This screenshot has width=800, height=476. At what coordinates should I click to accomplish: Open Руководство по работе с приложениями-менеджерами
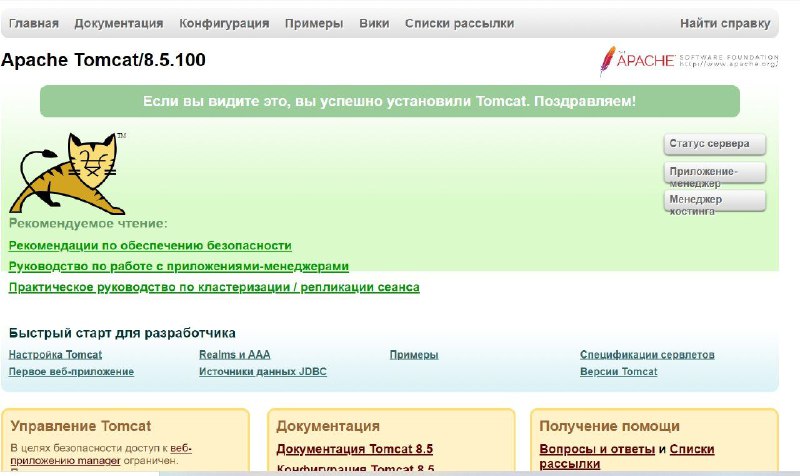point(179,266)
